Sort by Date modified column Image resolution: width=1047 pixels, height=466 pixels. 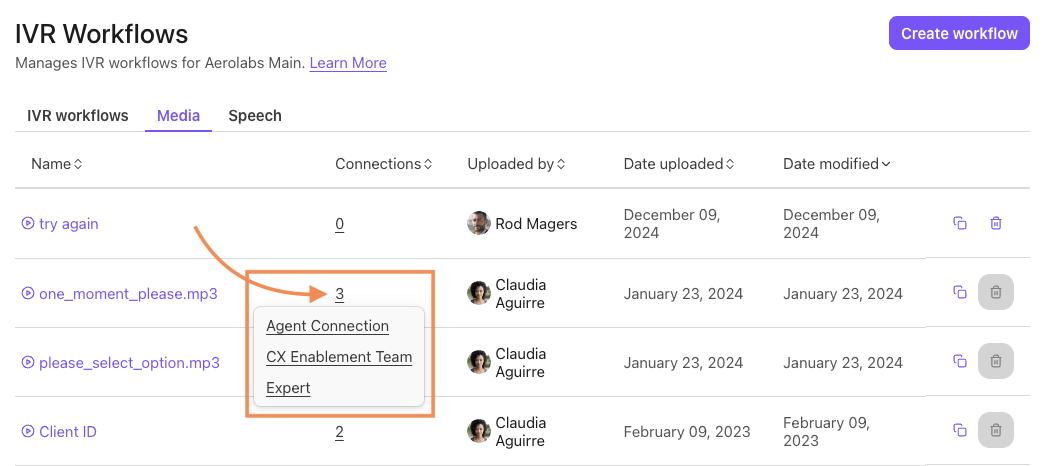pos(837,164)
